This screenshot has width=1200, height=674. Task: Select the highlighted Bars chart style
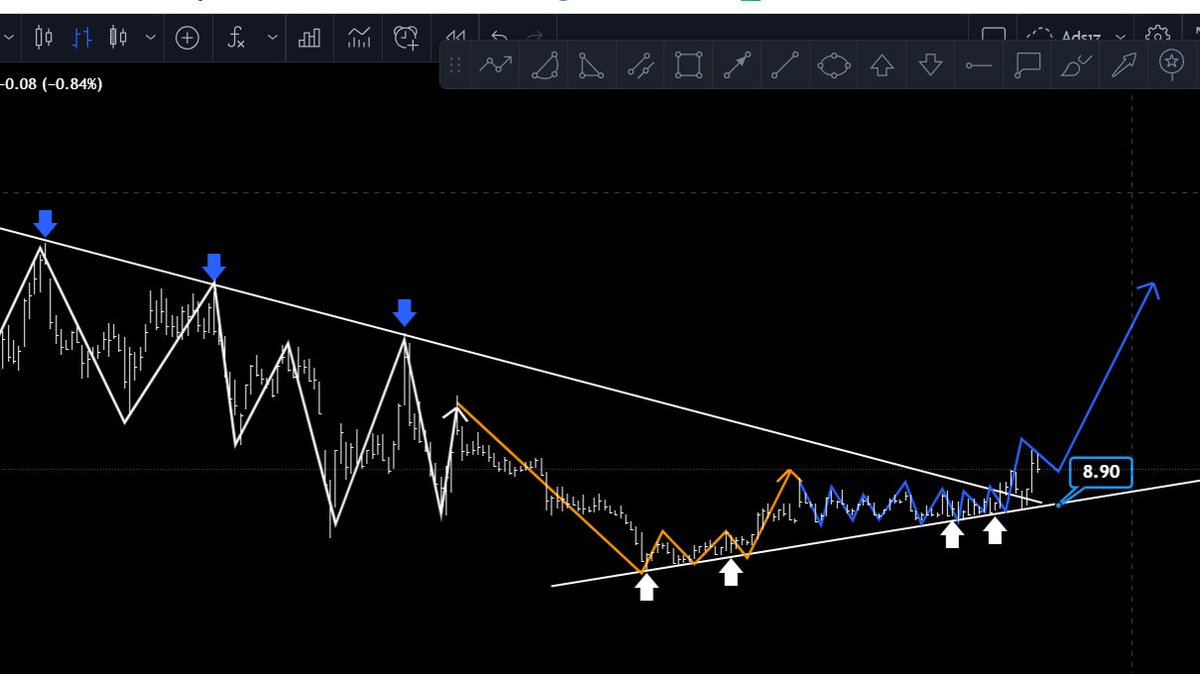(82, 38)
